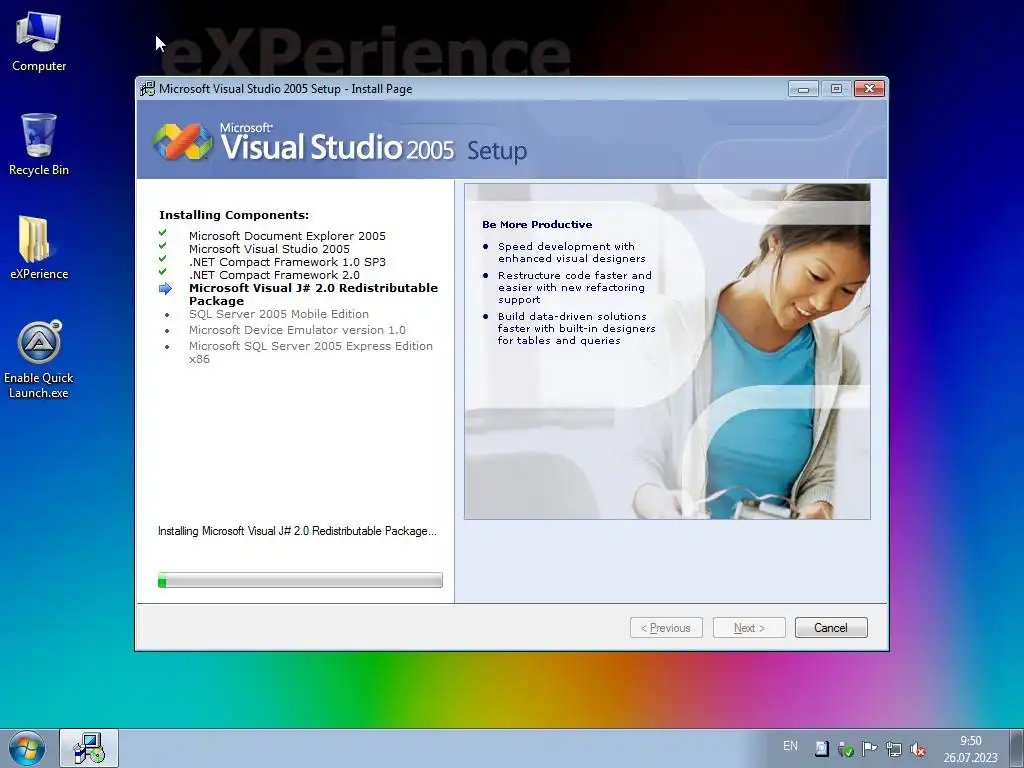Image resolution: width=1024 pixels, height=768 pixels.
Task: Select the eXPerience folder icon
Action: (39, 248)
